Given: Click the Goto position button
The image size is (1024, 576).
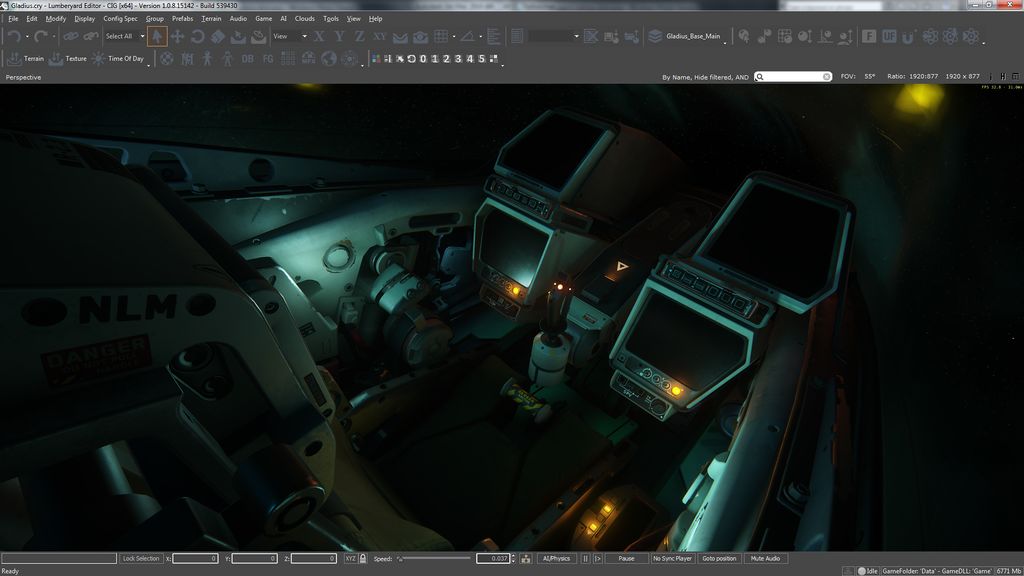Looking at the screenshot, I should pos(719,558).
